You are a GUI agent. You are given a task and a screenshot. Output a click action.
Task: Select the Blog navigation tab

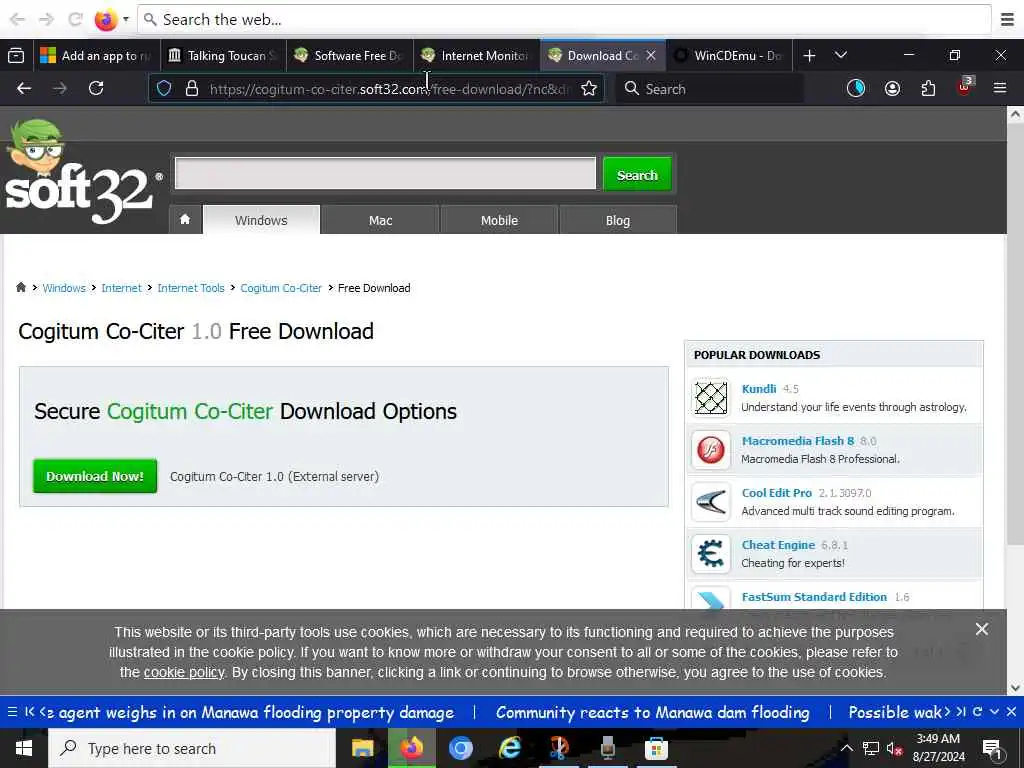[x=618, y=220]
